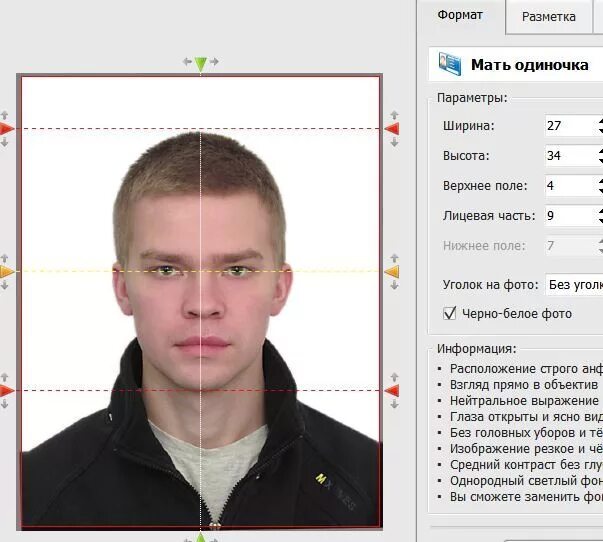Click the Расположение строго line
The image size is (603, 542).
pyautogui.click(x=526, y=369)
